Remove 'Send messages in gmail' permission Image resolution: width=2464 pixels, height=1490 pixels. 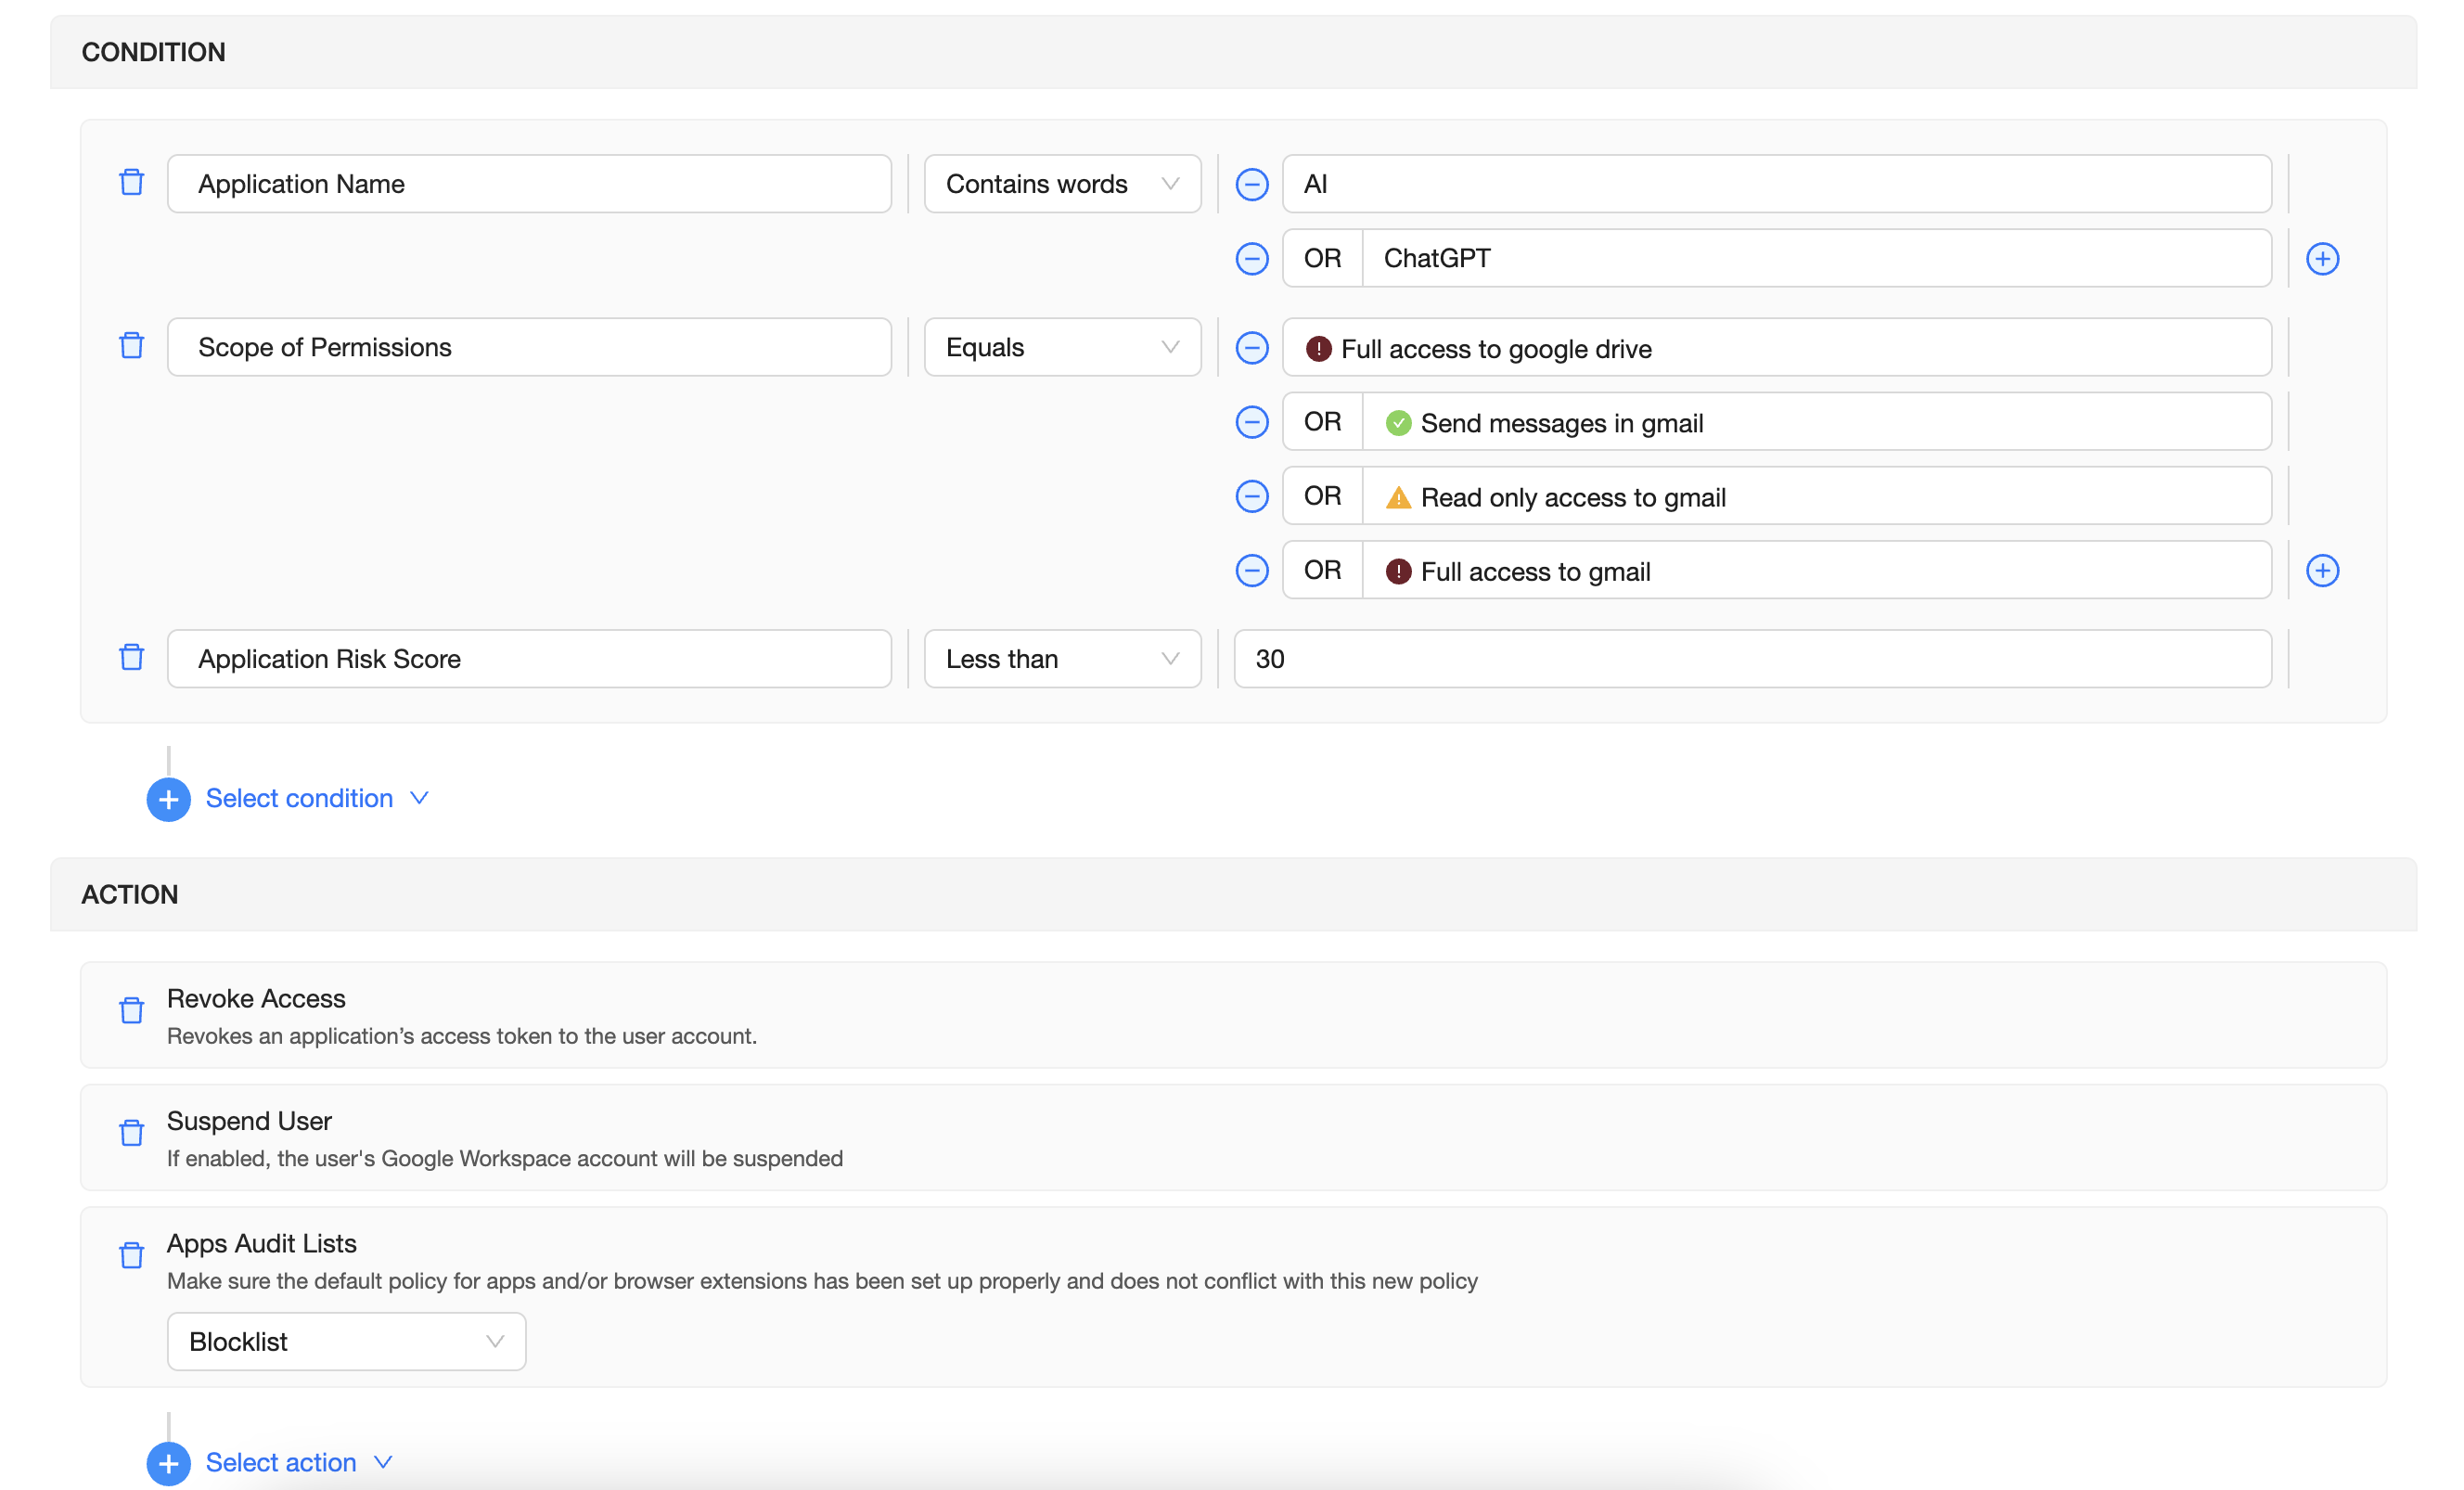point(1251,422)
